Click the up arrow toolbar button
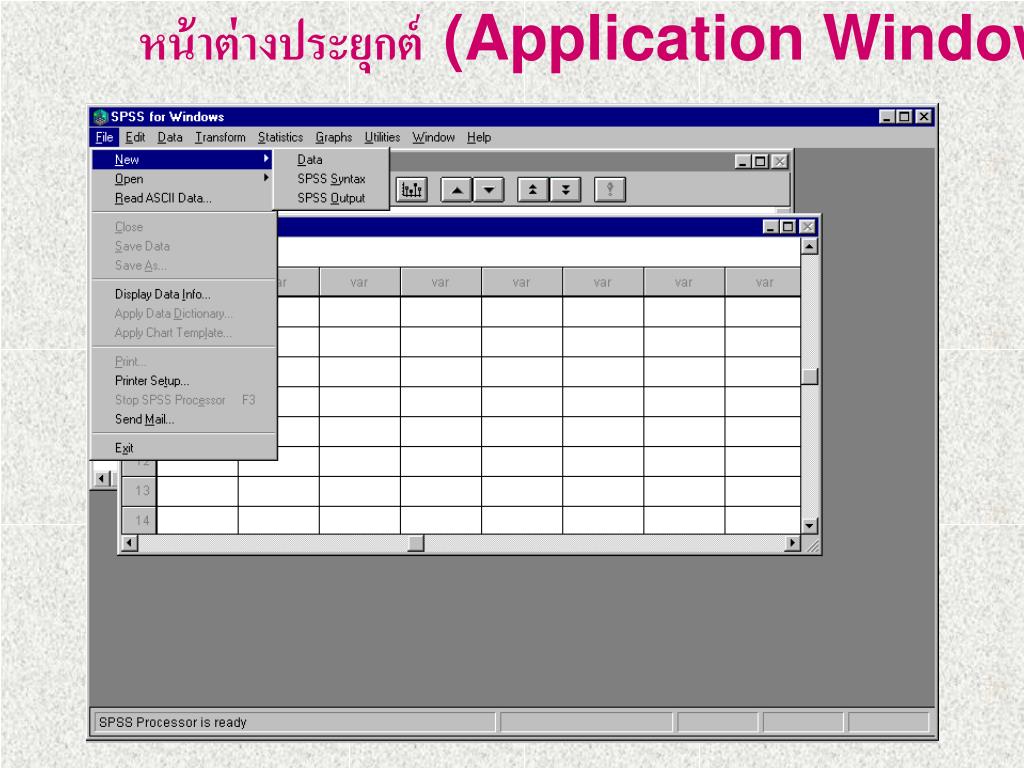The image size is (1024, 768). click(x=456, y=190)
